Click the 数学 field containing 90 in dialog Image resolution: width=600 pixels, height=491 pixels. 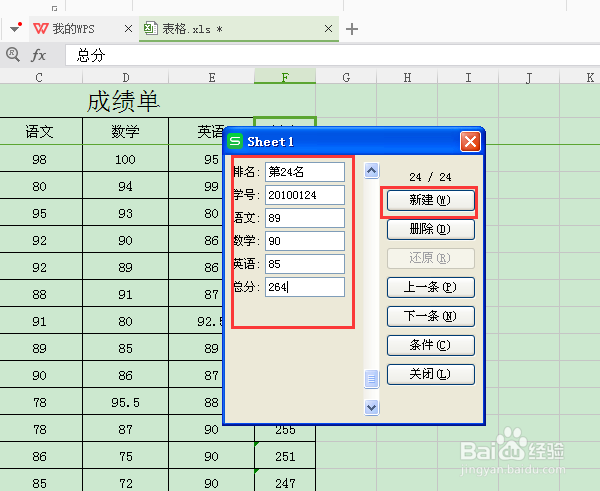pyautogui.click(x=305, y=241)
